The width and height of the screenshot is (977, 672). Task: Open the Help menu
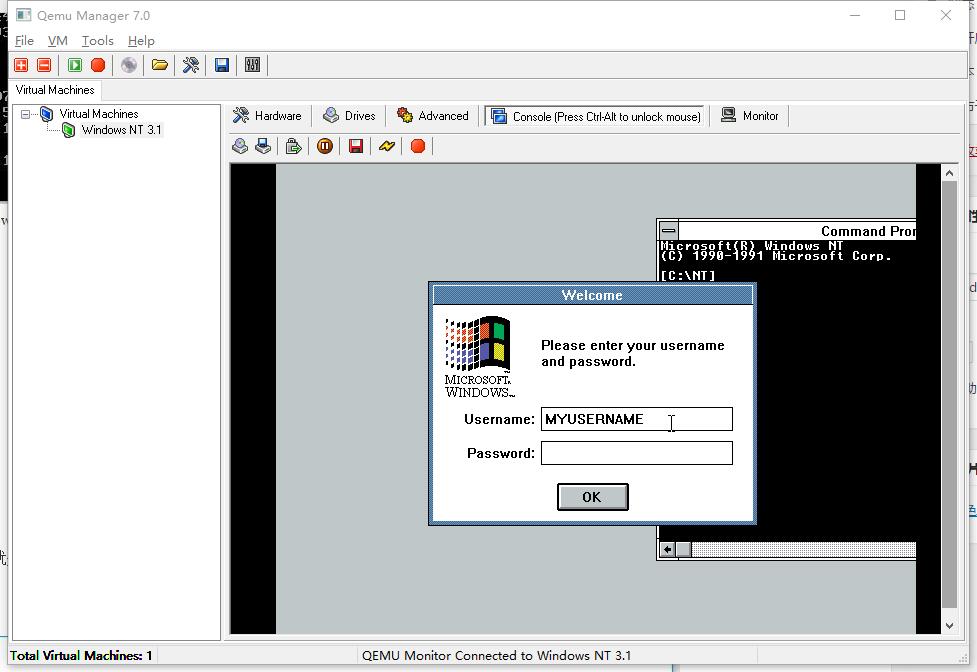pos(141,41)
